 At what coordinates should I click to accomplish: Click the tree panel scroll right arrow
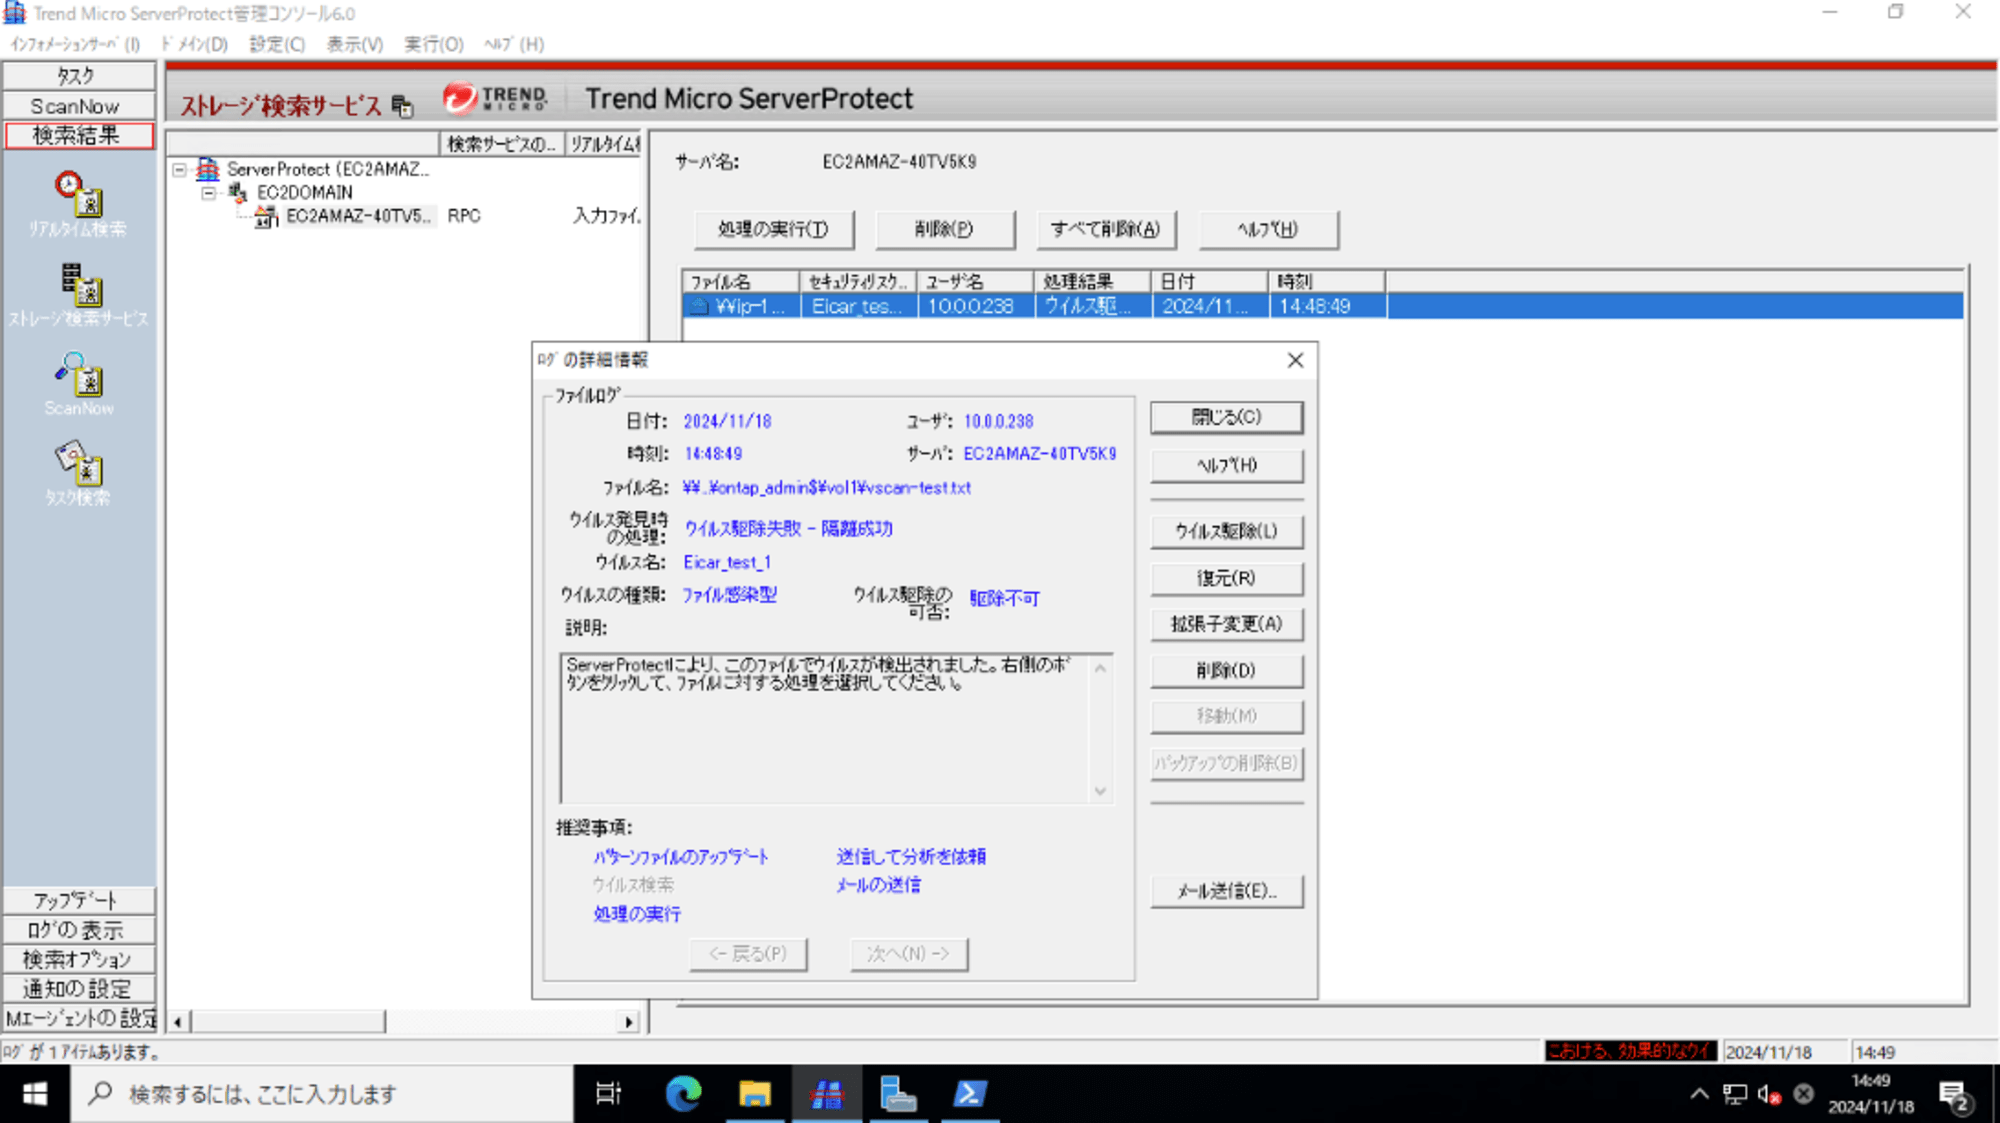(628, 1021)
